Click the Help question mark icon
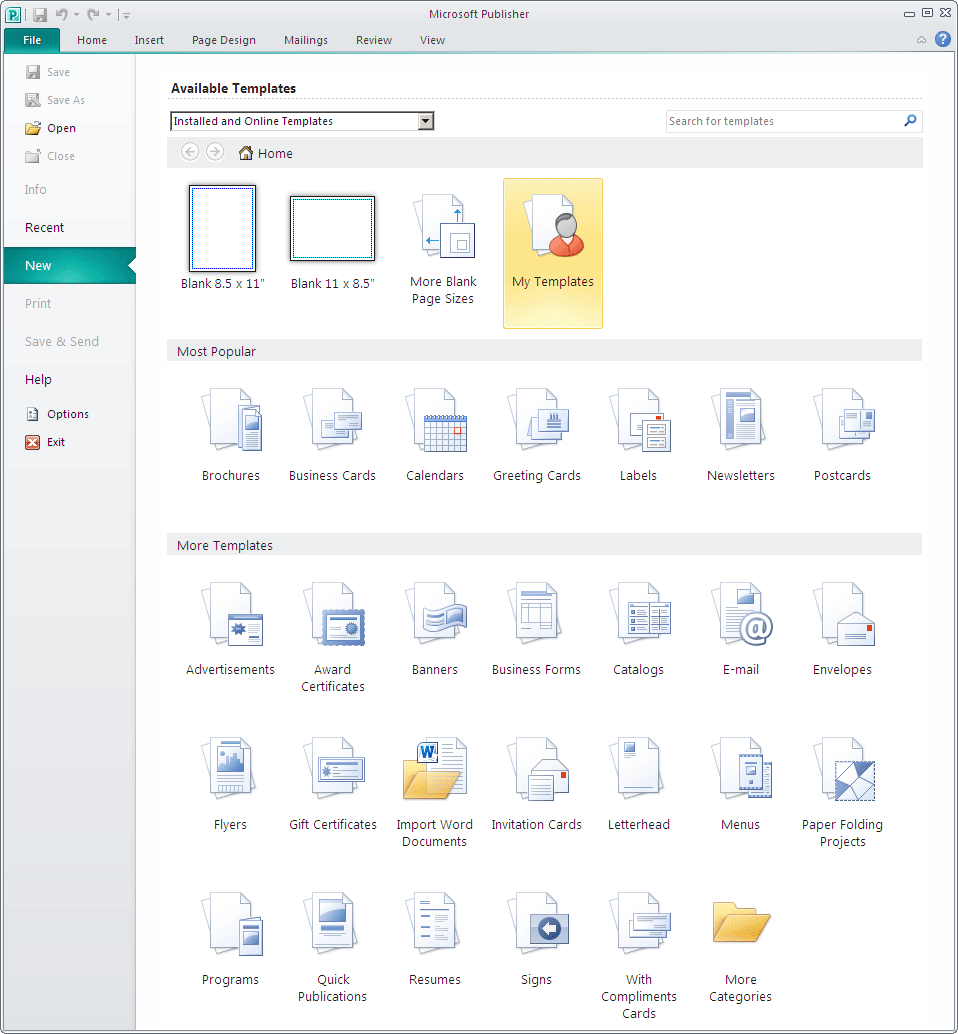The width and height of the screenshot is (958, 1034). coord(943,40)
